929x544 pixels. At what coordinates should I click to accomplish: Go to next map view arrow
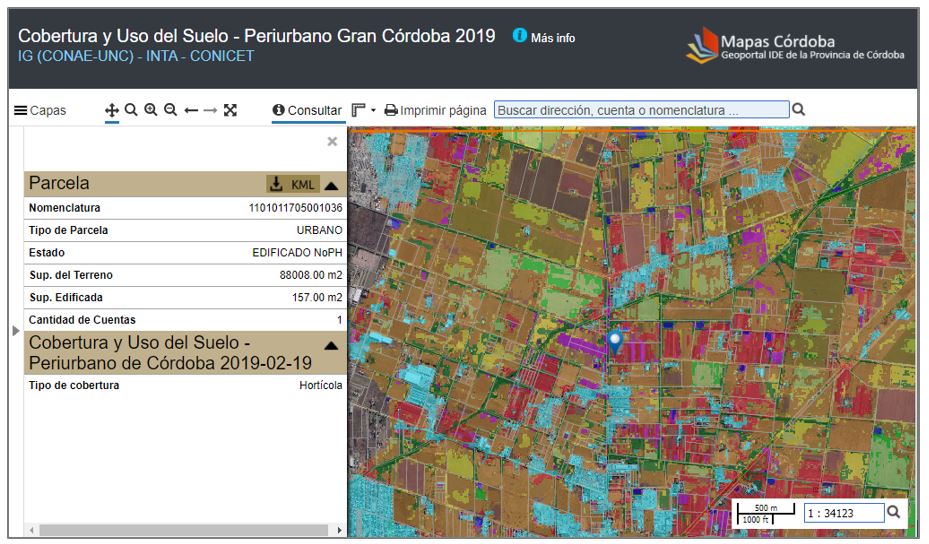[x=210, y=110]
